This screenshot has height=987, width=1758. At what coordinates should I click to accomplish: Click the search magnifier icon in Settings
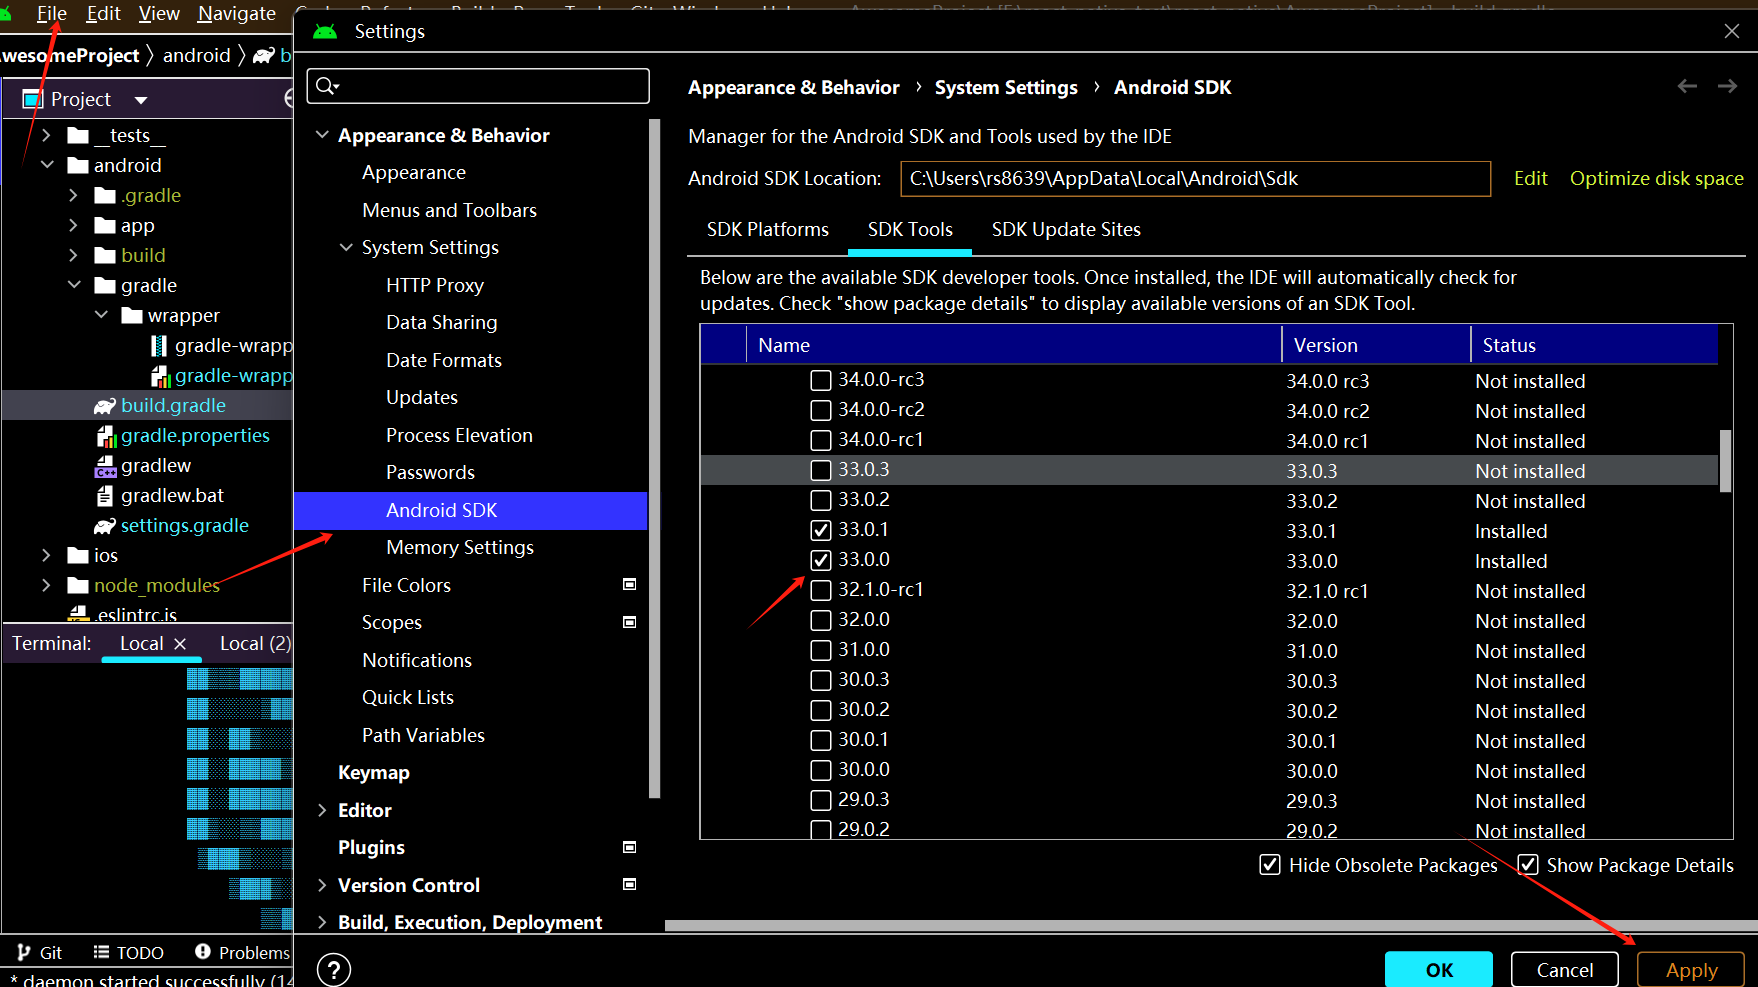(327, 86)
